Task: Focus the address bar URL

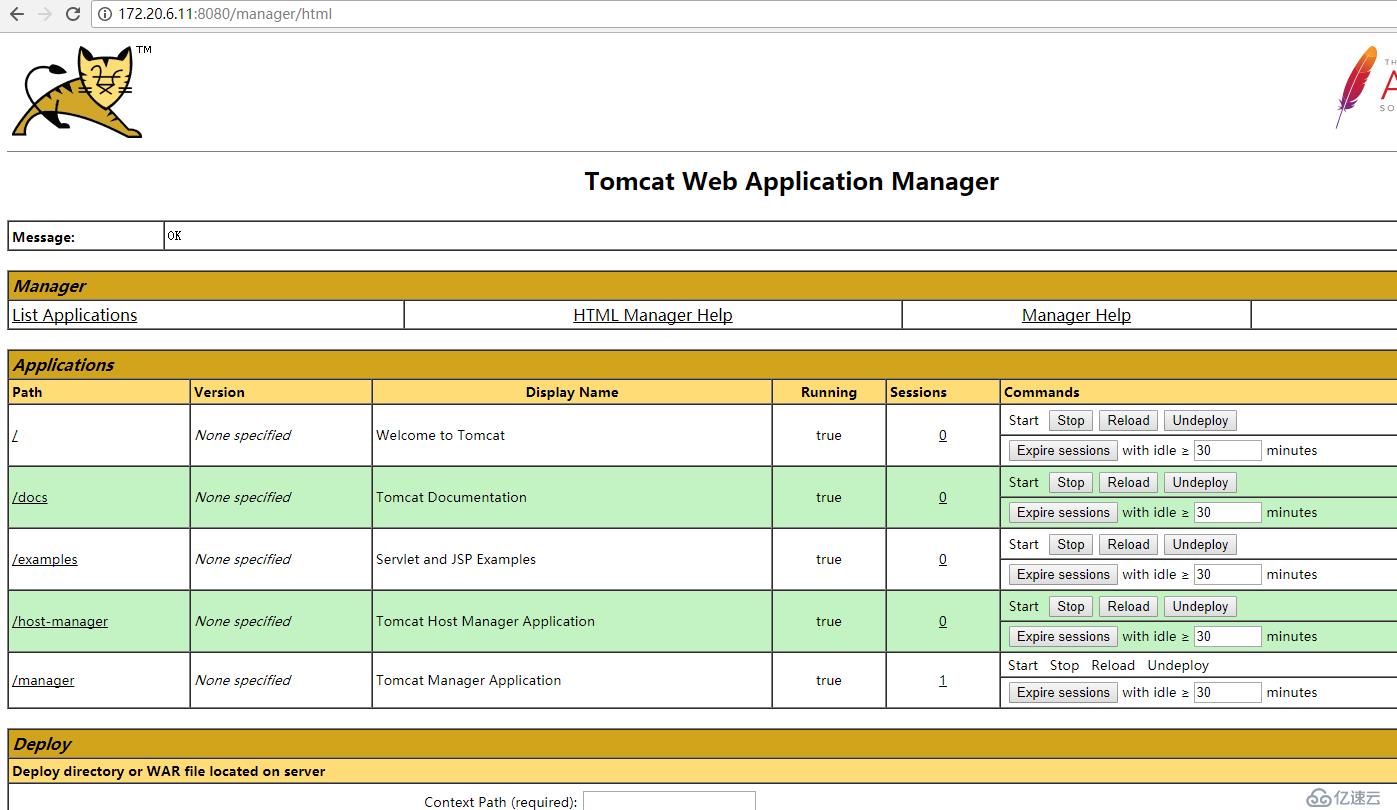Action: pos(225,14)
